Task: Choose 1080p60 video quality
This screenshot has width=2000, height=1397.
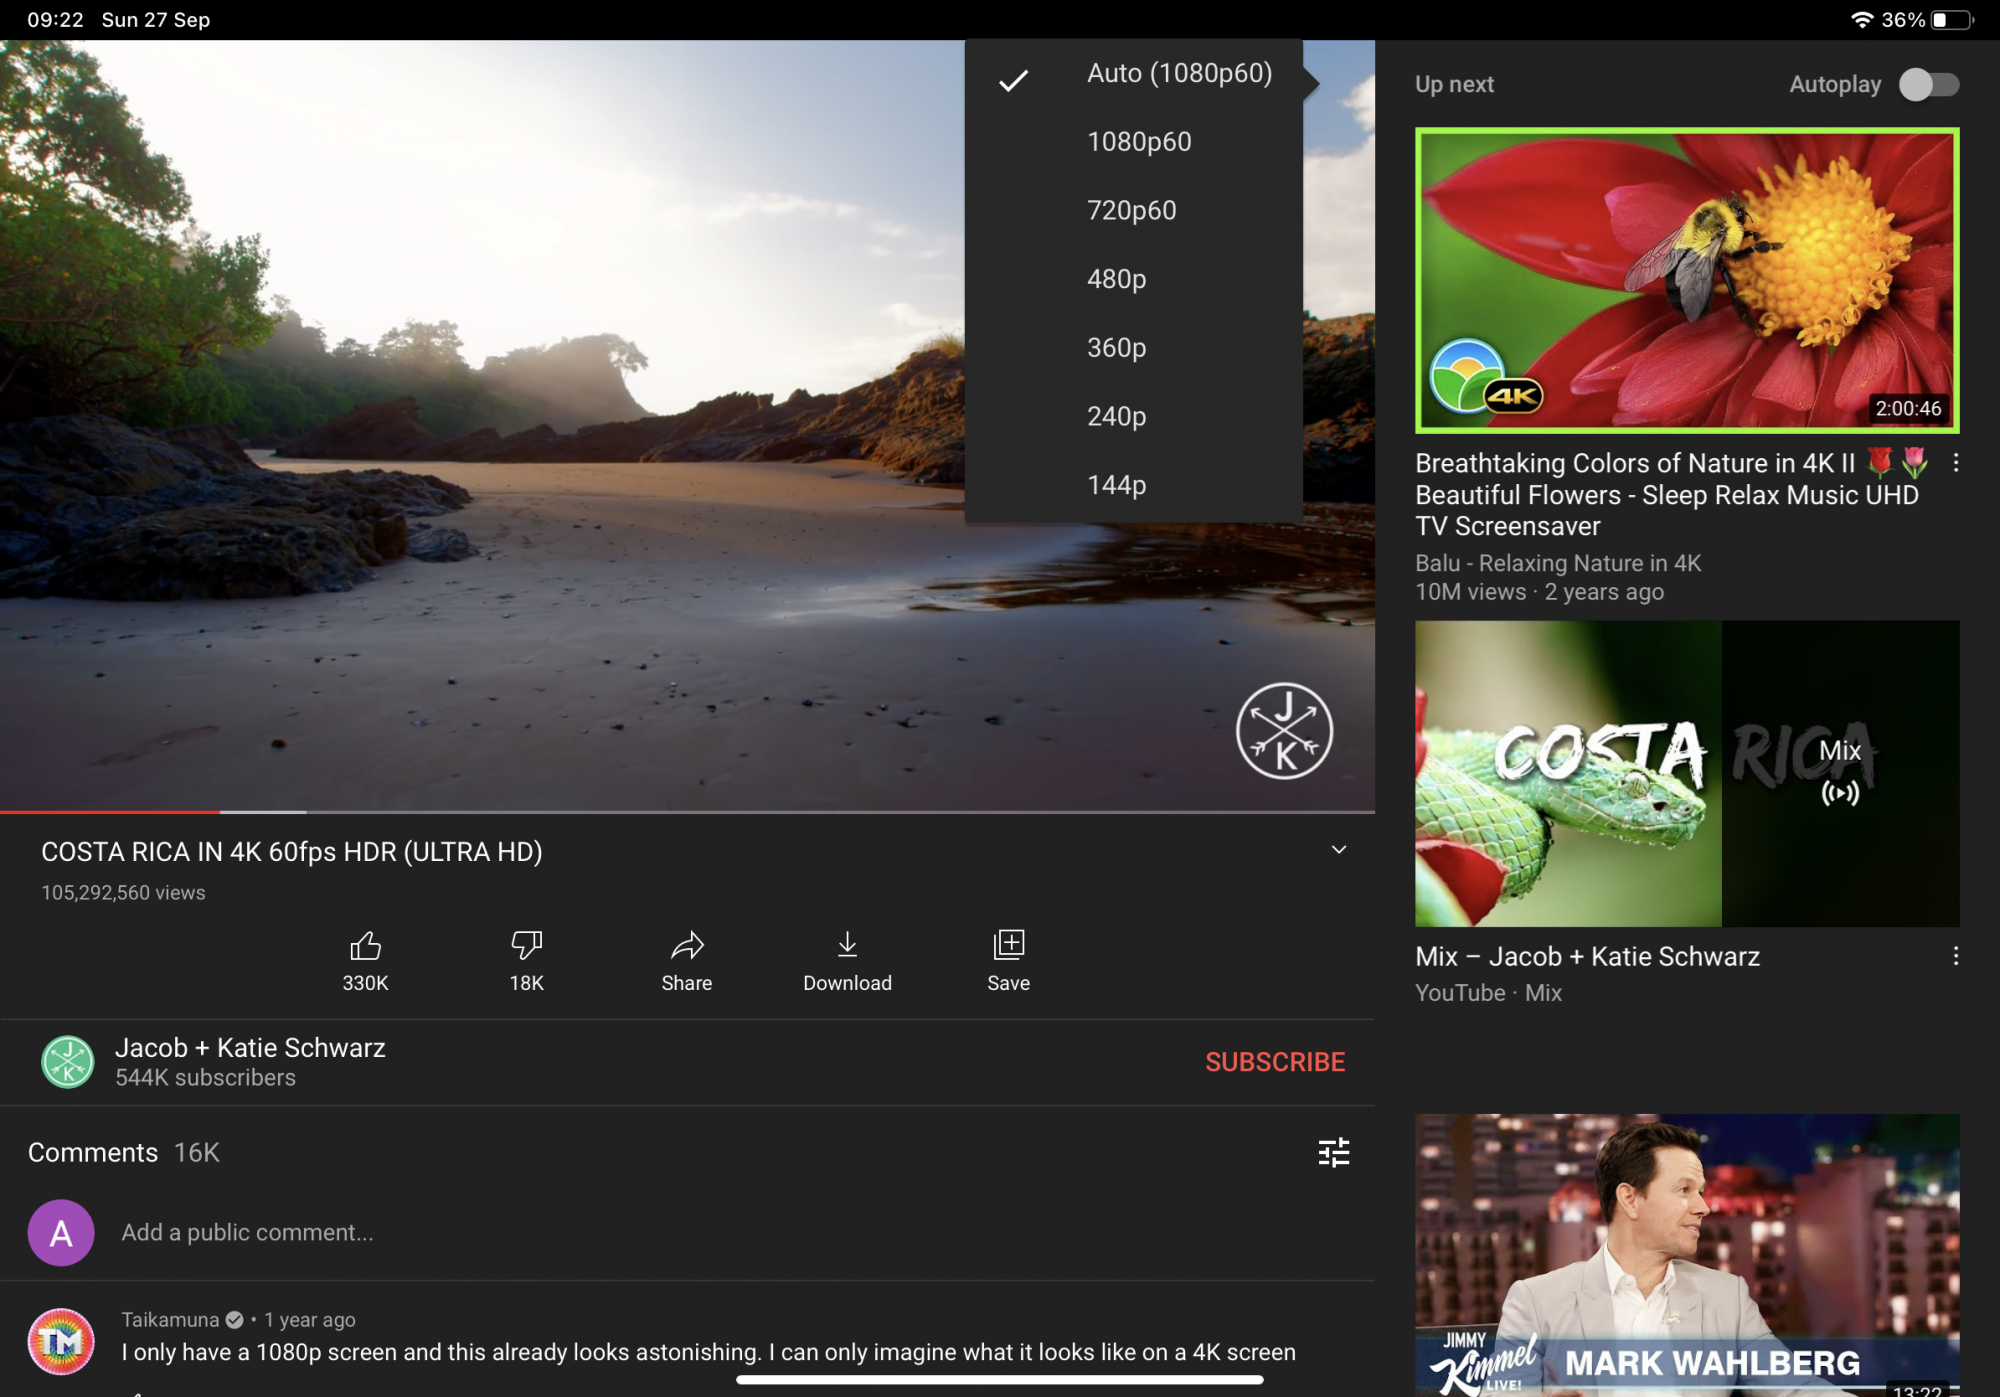Action: pyautogui.click(x=1134, y=142)
